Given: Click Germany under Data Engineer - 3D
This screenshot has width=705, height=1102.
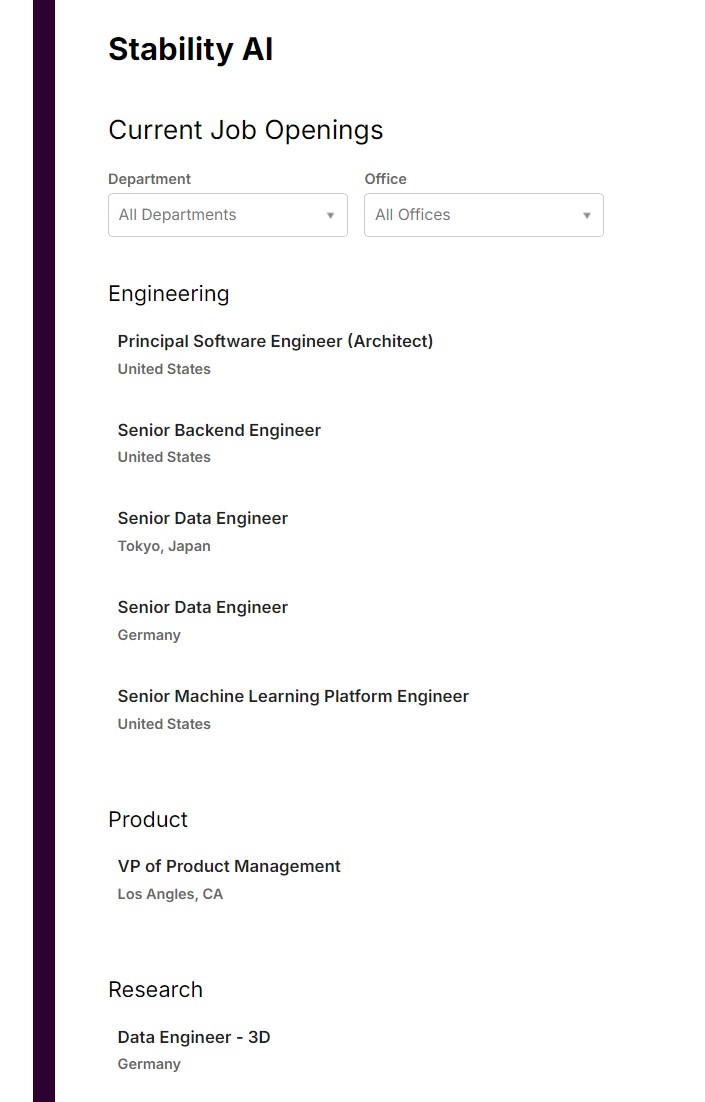Looking at the screenshot, I should [149, 1064].
